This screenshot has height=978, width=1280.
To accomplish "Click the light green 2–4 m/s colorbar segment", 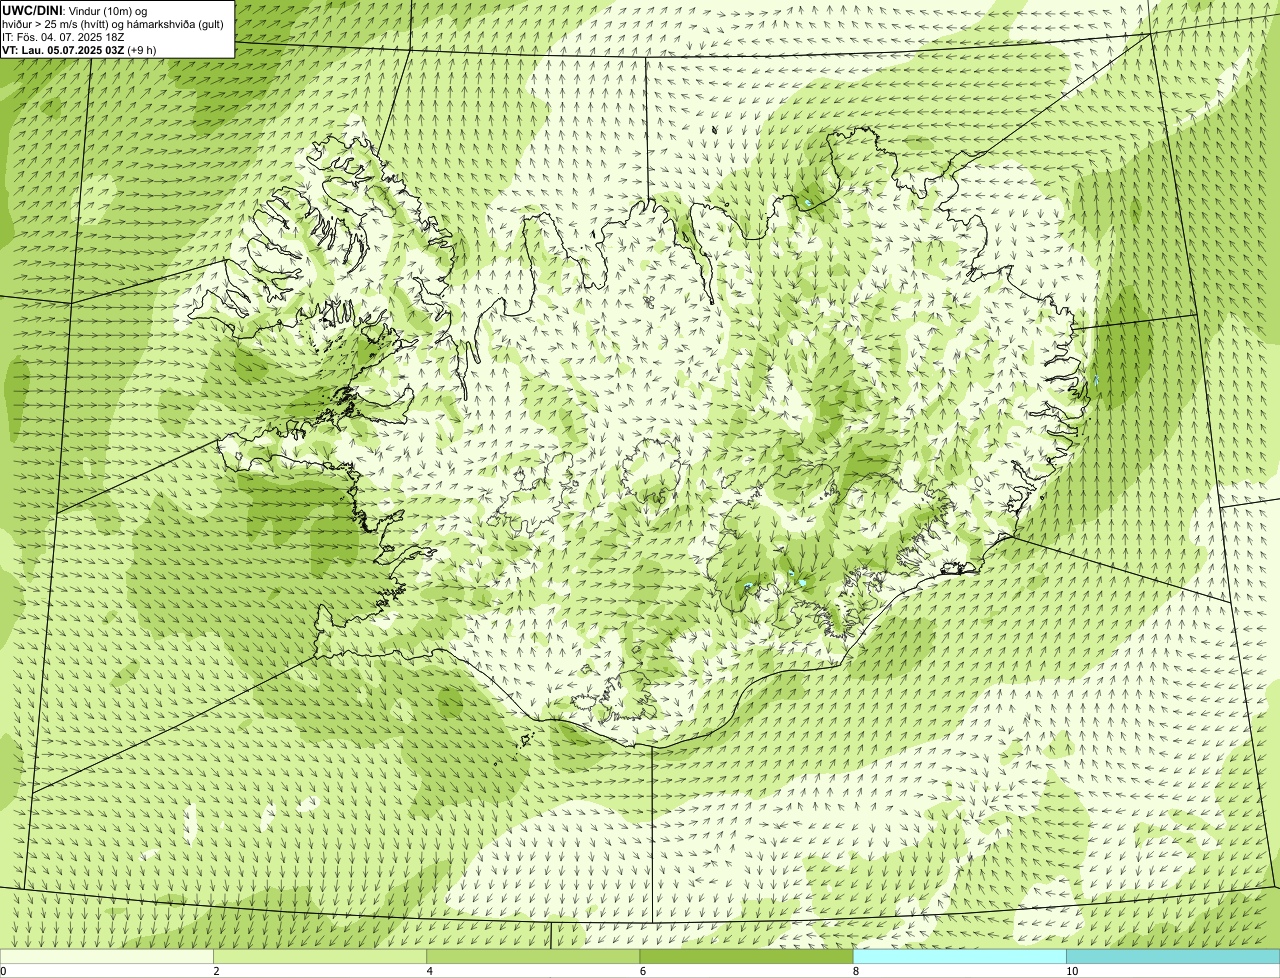I will click(320, 956).
